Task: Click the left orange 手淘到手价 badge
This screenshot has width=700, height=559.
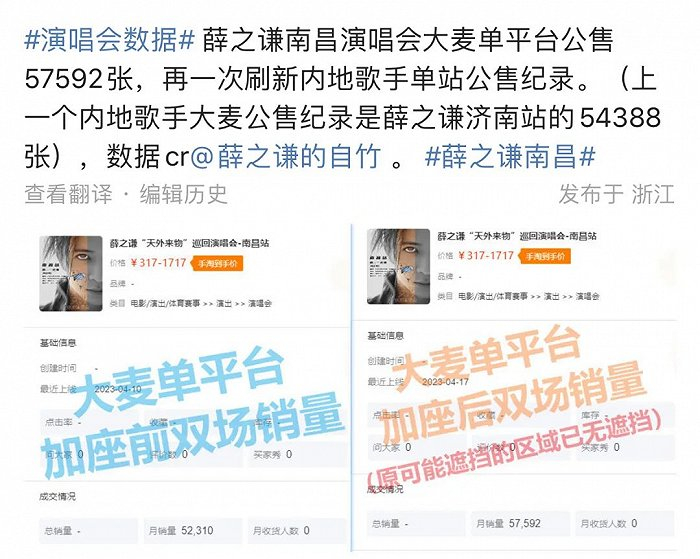Action: (217, 263)
